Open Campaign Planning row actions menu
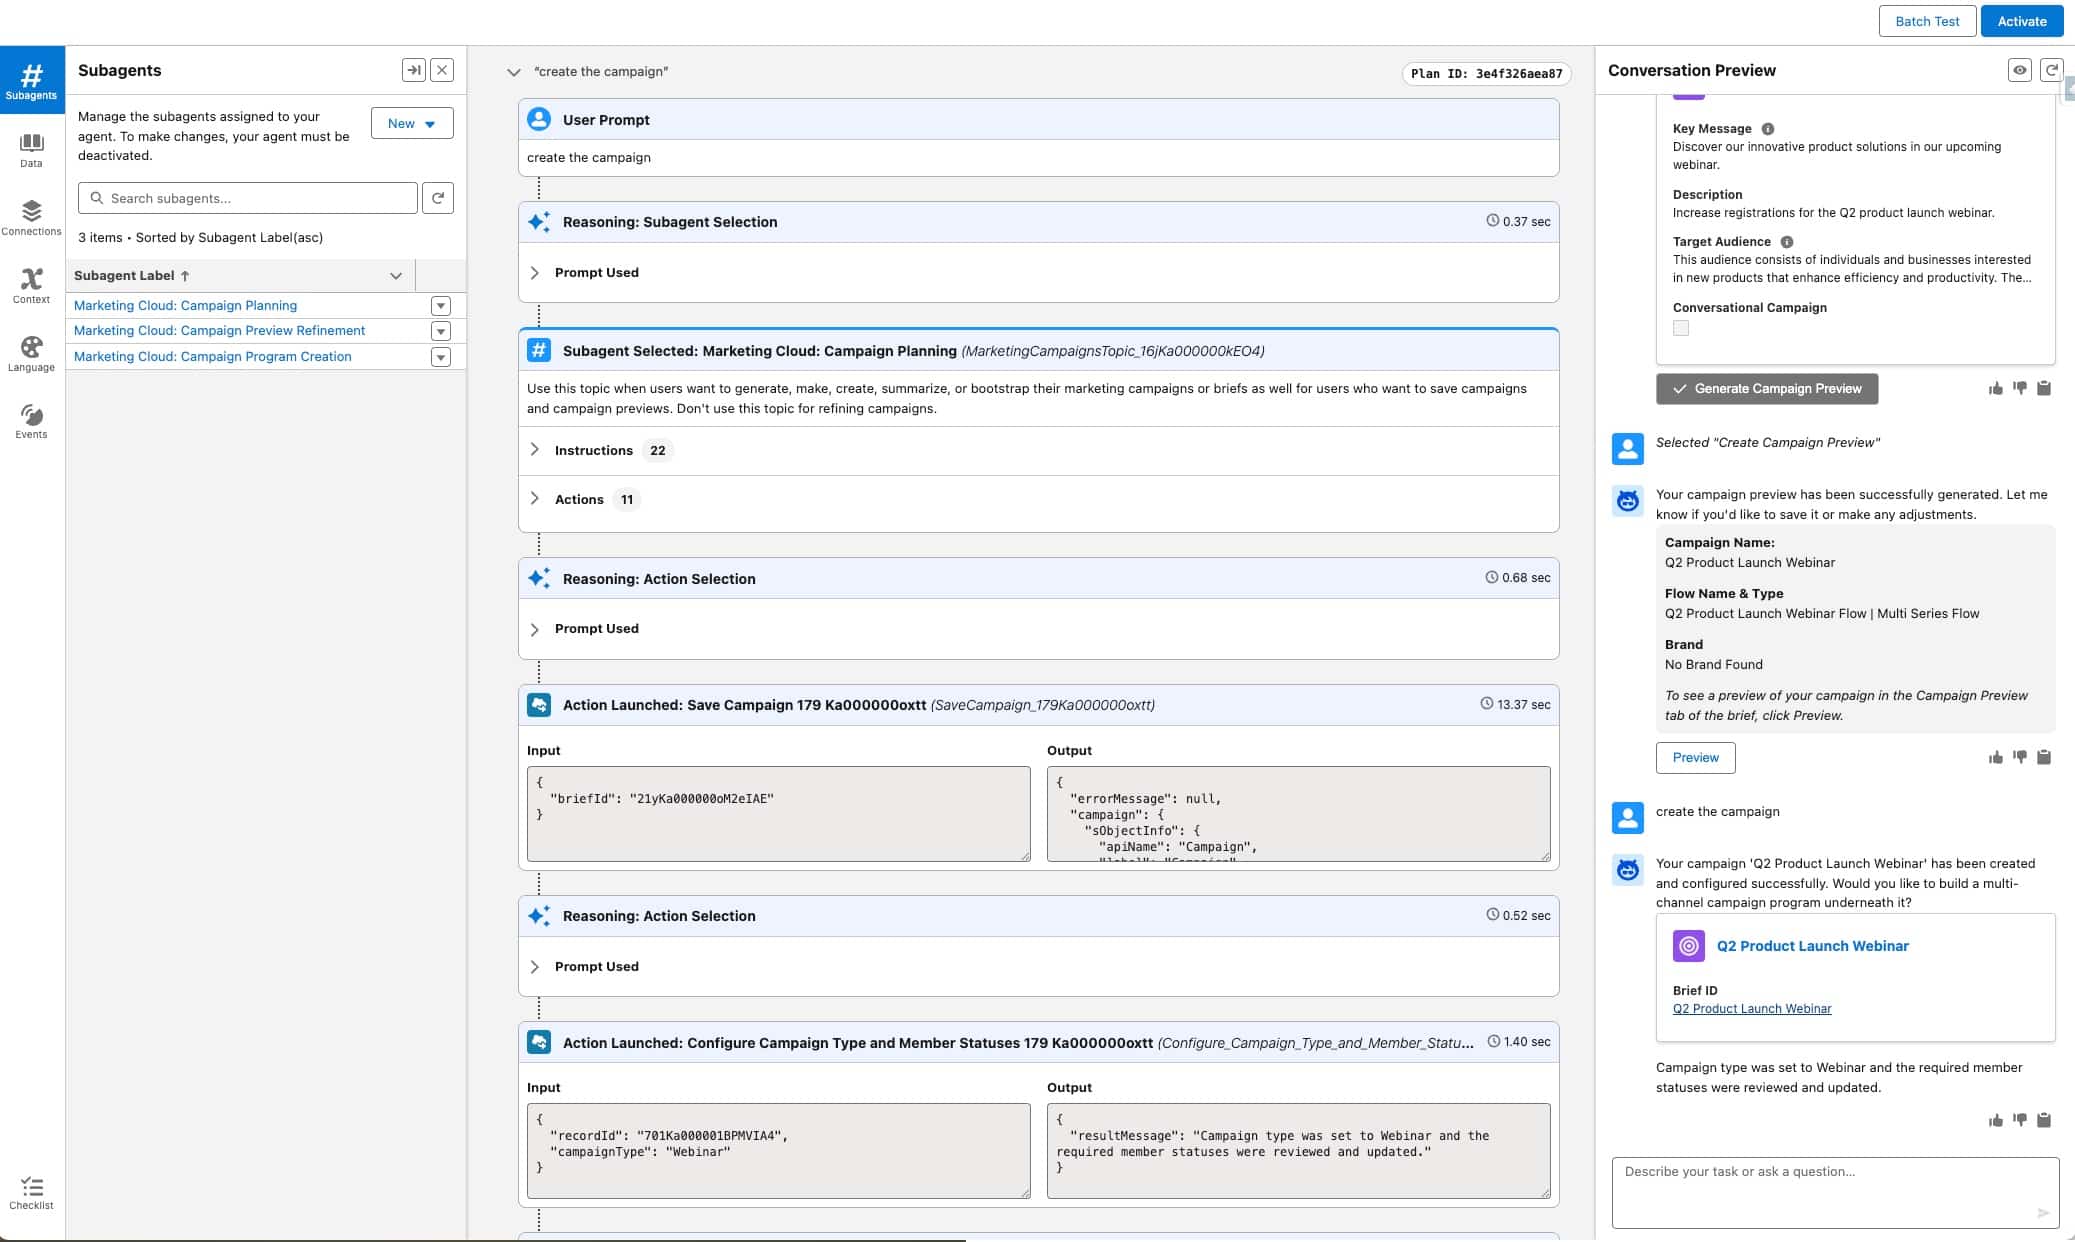Image resolution: width=2075 pixels, height=1242 pixels. (440, 306)
